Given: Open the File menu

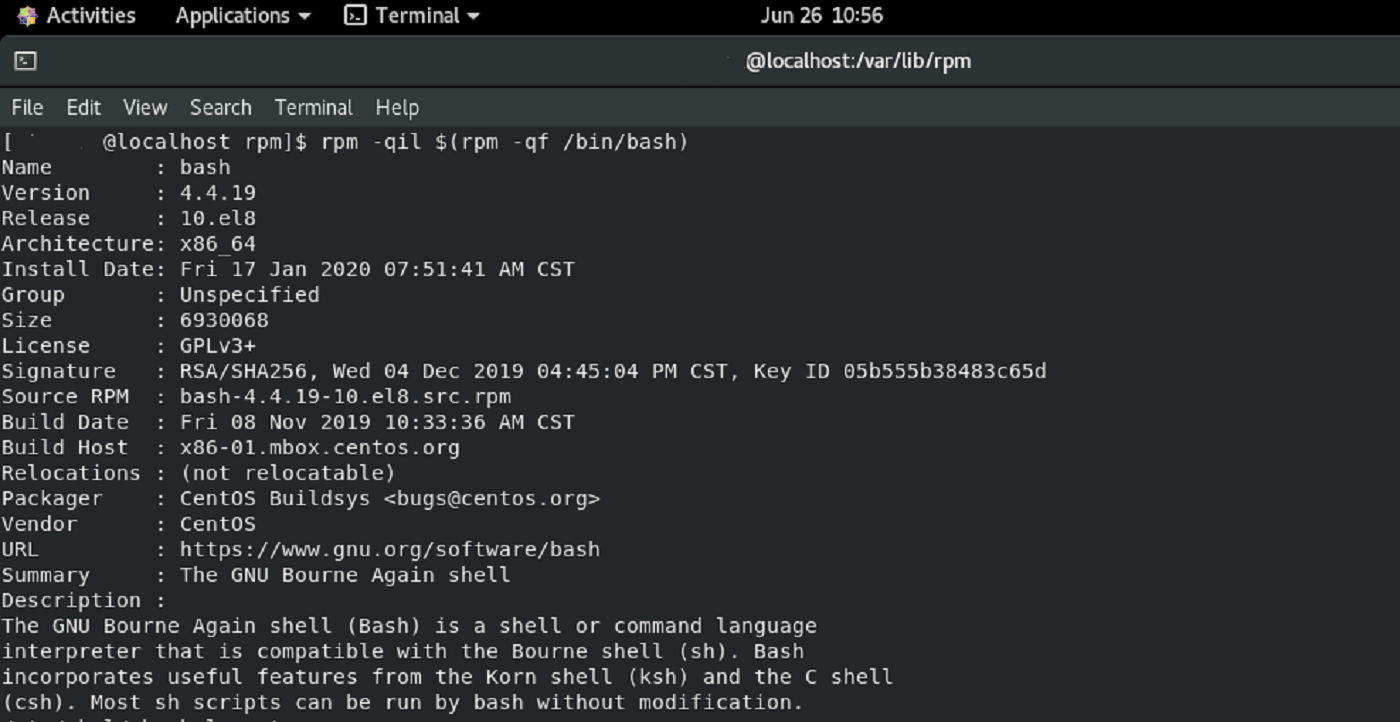Looking at the screenshot, I should (27, 107).
